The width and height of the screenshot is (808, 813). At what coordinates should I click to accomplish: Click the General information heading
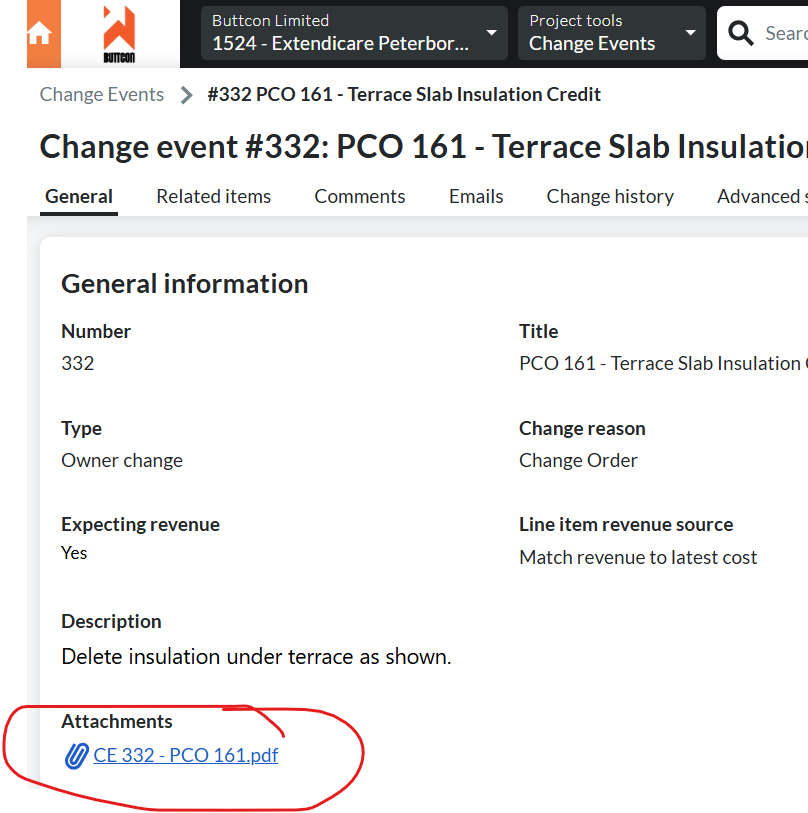[185, 284]
